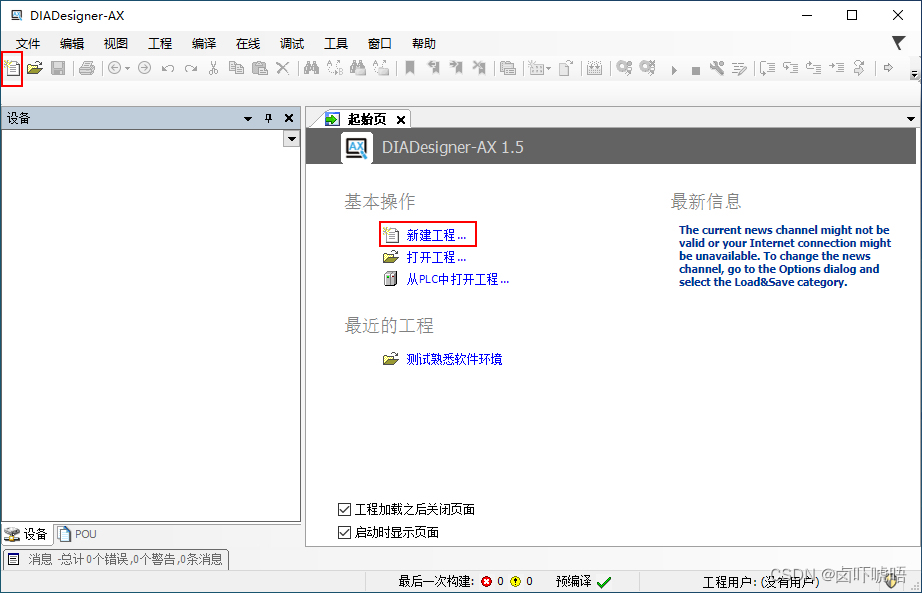Image resolution: width=922 pixels, height=593 pixels.
Task: Expand the toolbar overflow options arrow
Action: tap(914, 75)
